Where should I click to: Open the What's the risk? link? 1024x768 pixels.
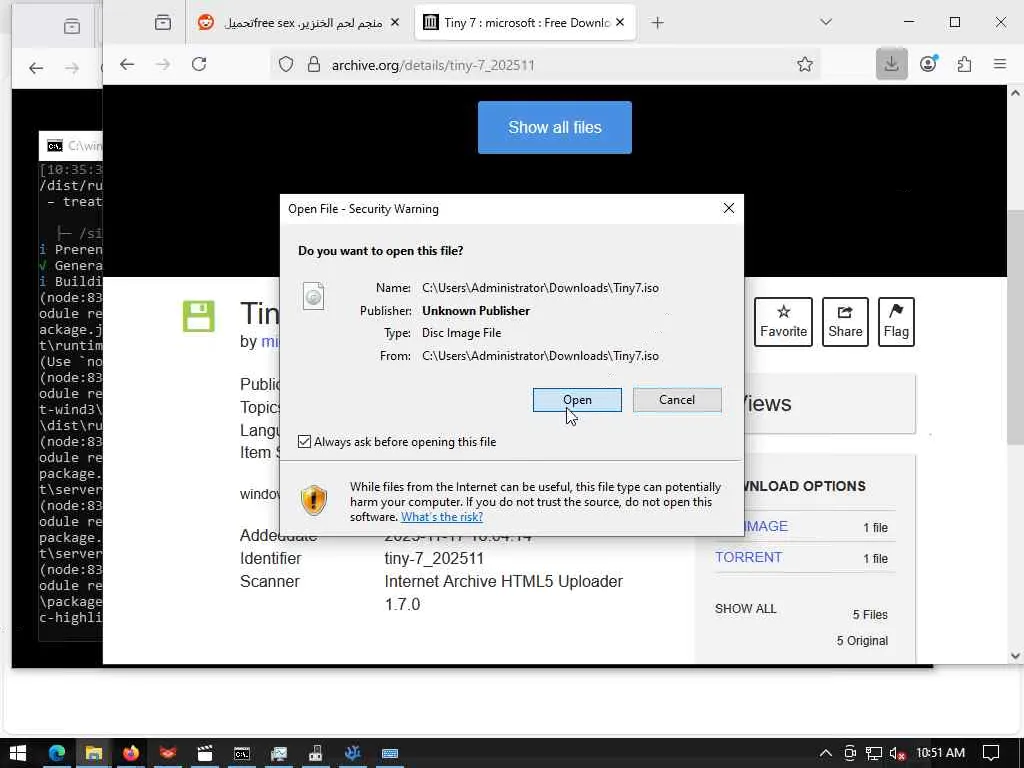click(x=441, y=517)
